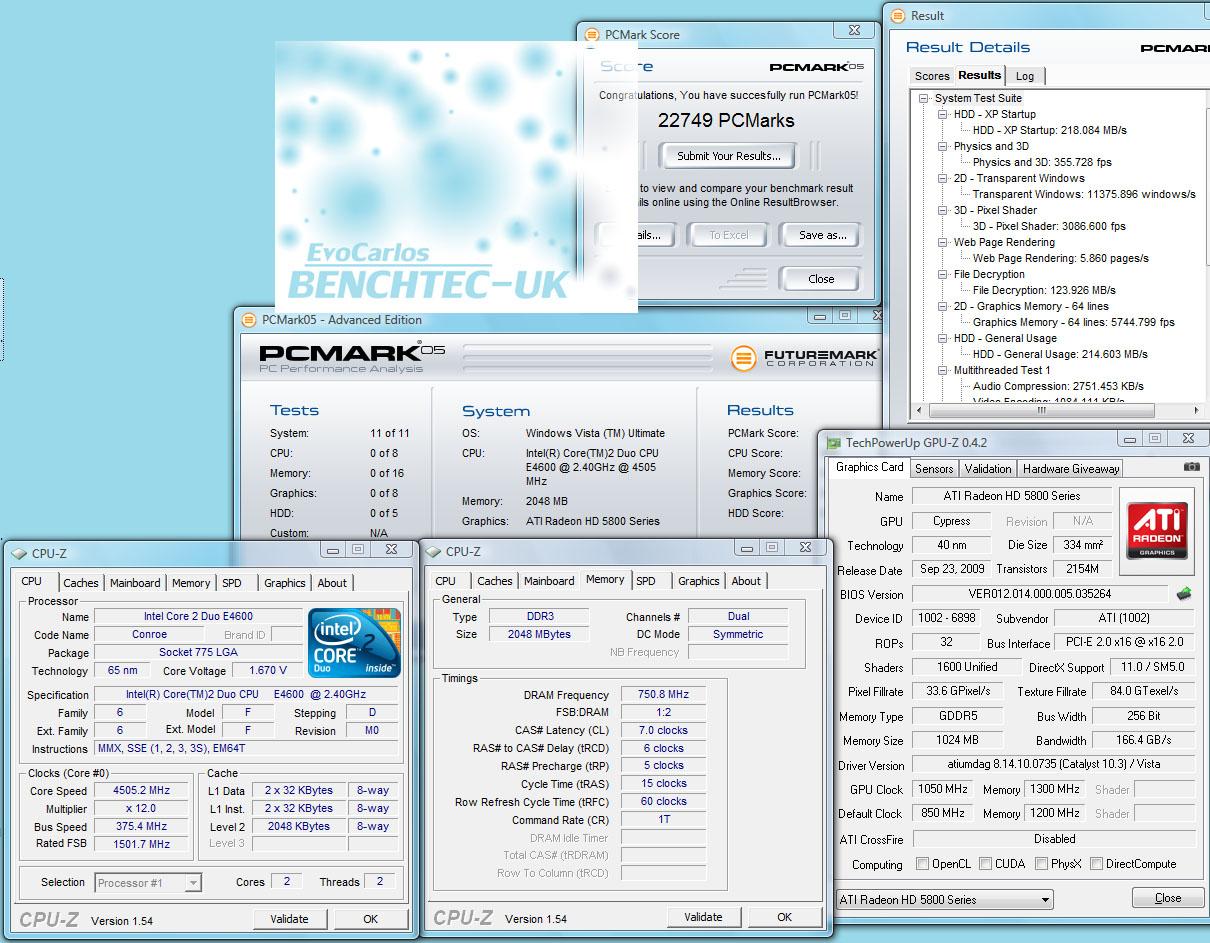Click the Result tree horizontal scrollbar thumb
The image size is (1210, 943).
(1041, 410)
